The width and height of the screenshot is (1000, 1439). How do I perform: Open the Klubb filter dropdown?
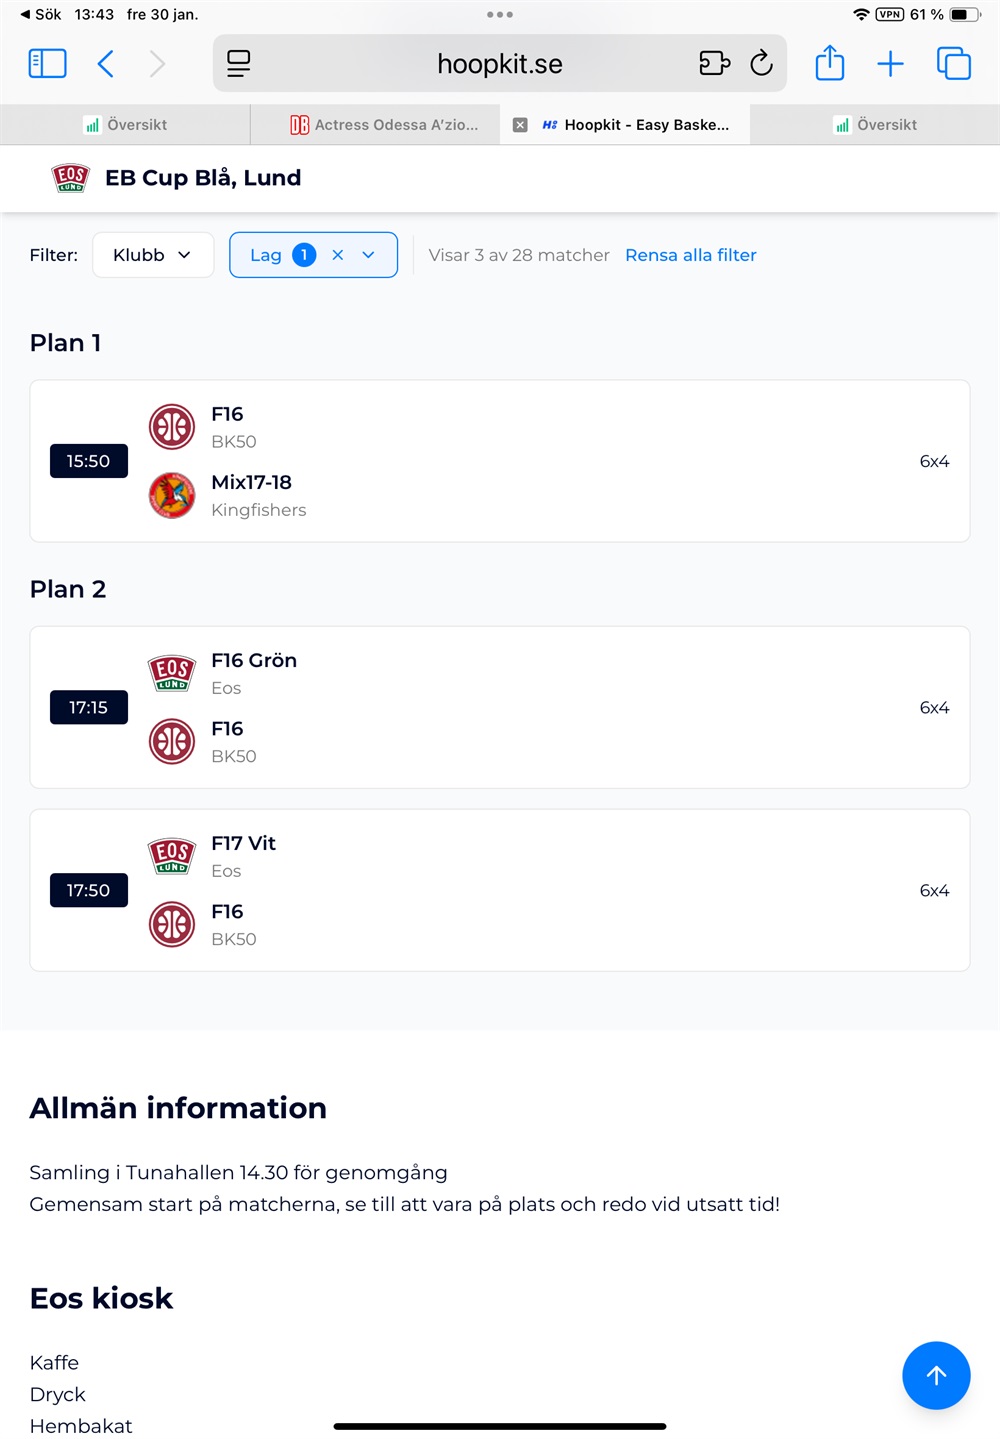[x=152, y=255]
